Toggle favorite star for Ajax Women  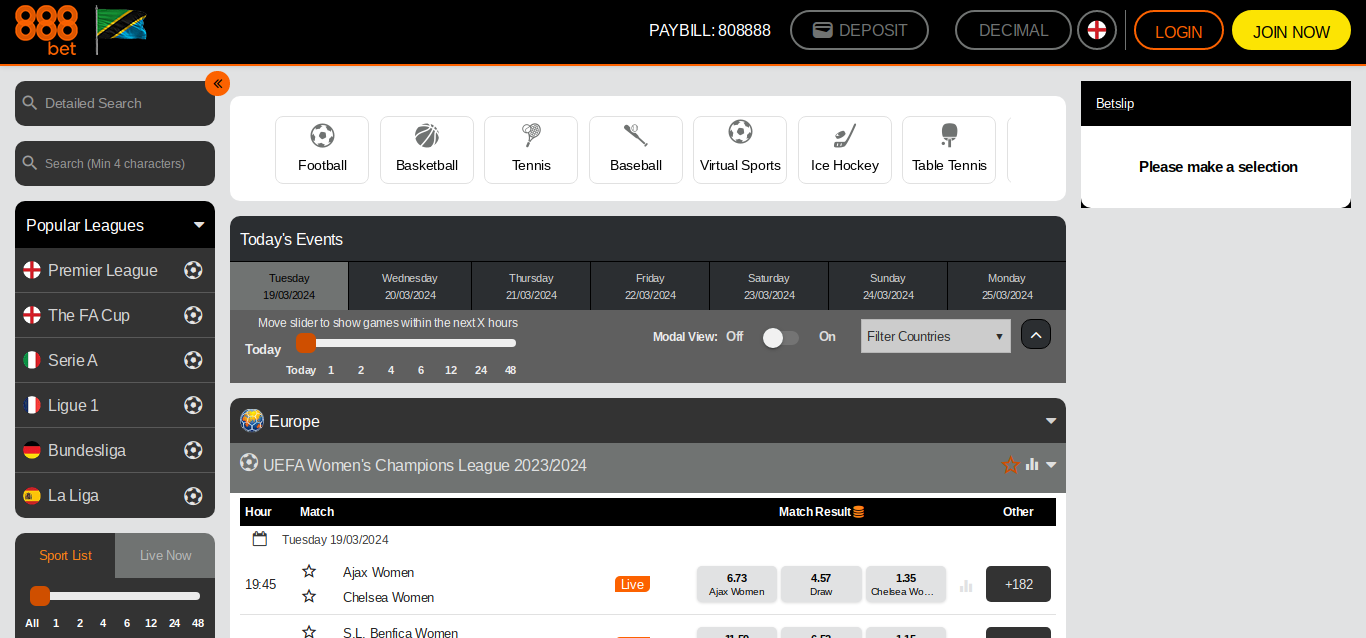coord(309,571)
